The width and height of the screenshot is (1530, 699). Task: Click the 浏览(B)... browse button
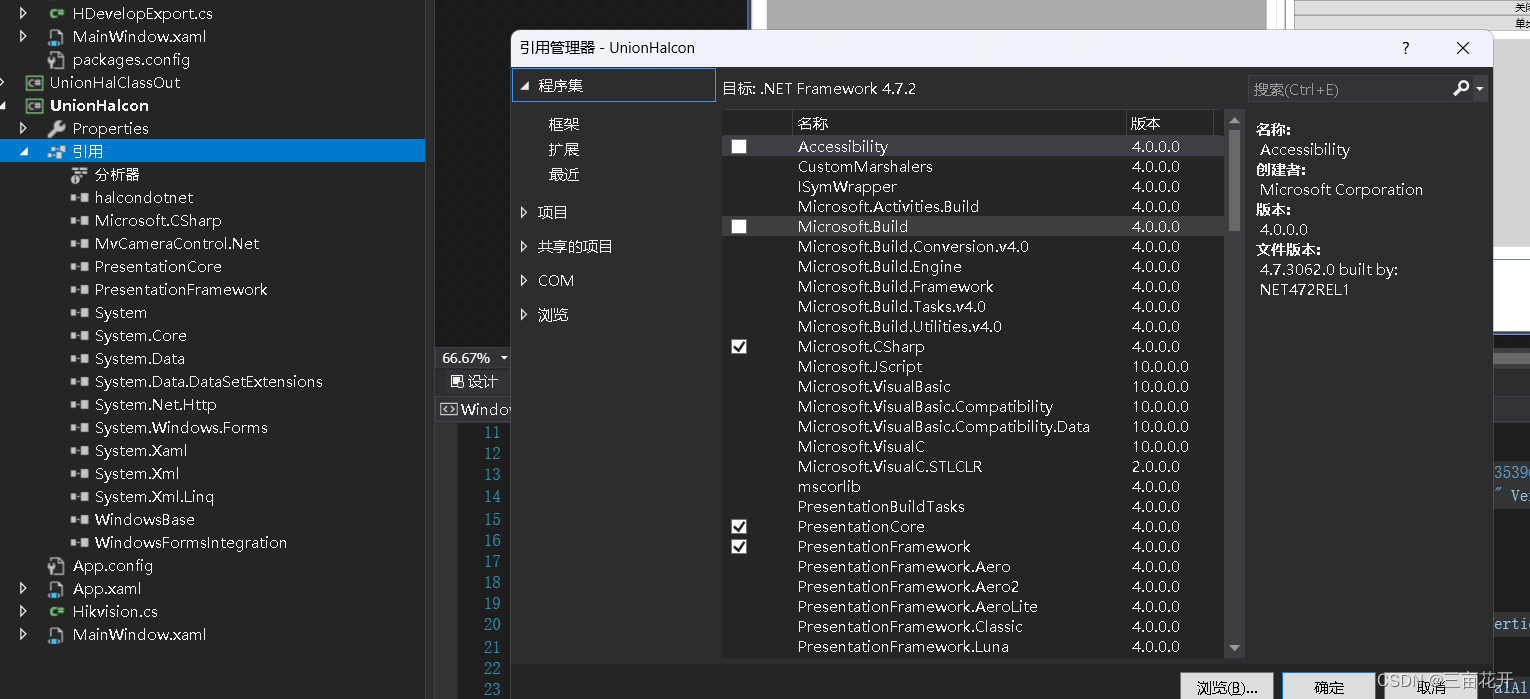1227,687
